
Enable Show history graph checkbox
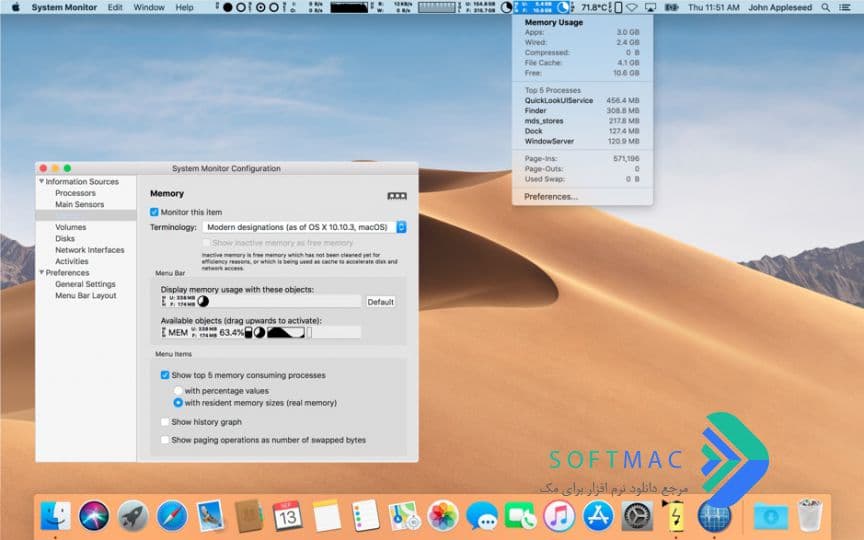[165, 422]
